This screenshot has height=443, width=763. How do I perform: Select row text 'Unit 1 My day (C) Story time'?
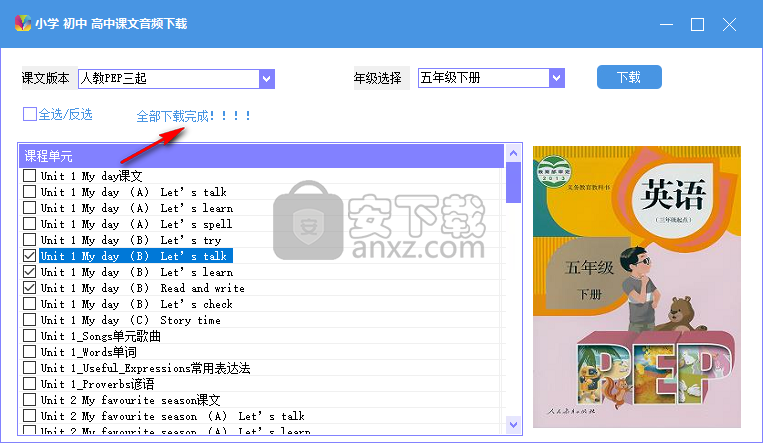[130, 320]
